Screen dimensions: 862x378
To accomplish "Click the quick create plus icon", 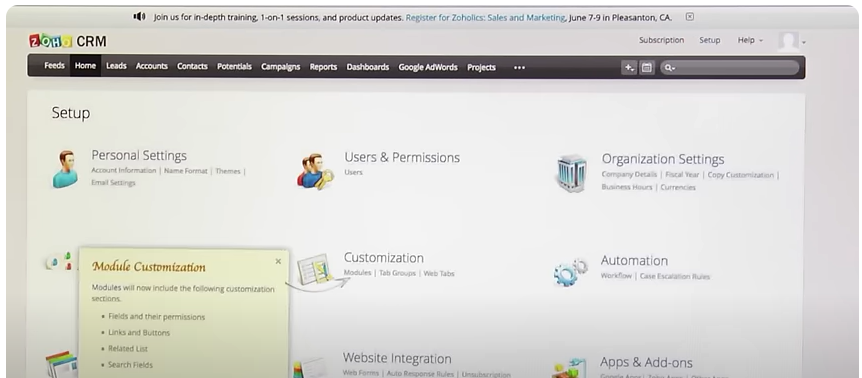I will click(628, 68).
